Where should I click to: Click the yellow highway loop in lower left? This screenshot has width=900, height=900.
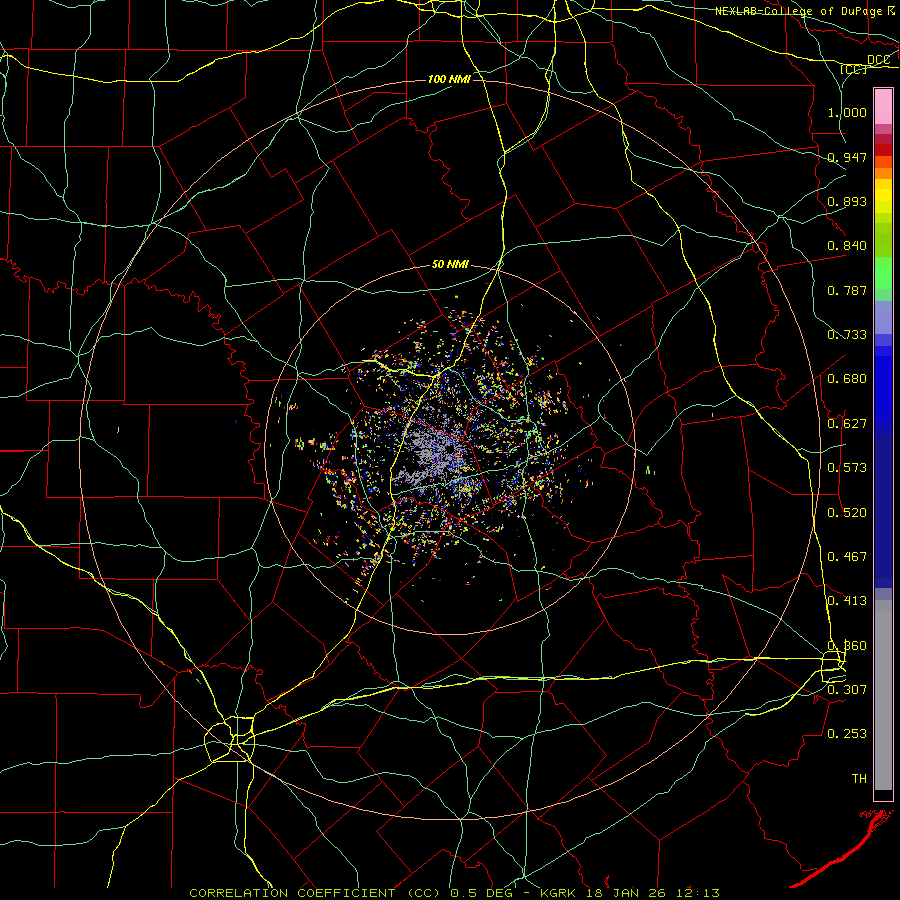230,739
